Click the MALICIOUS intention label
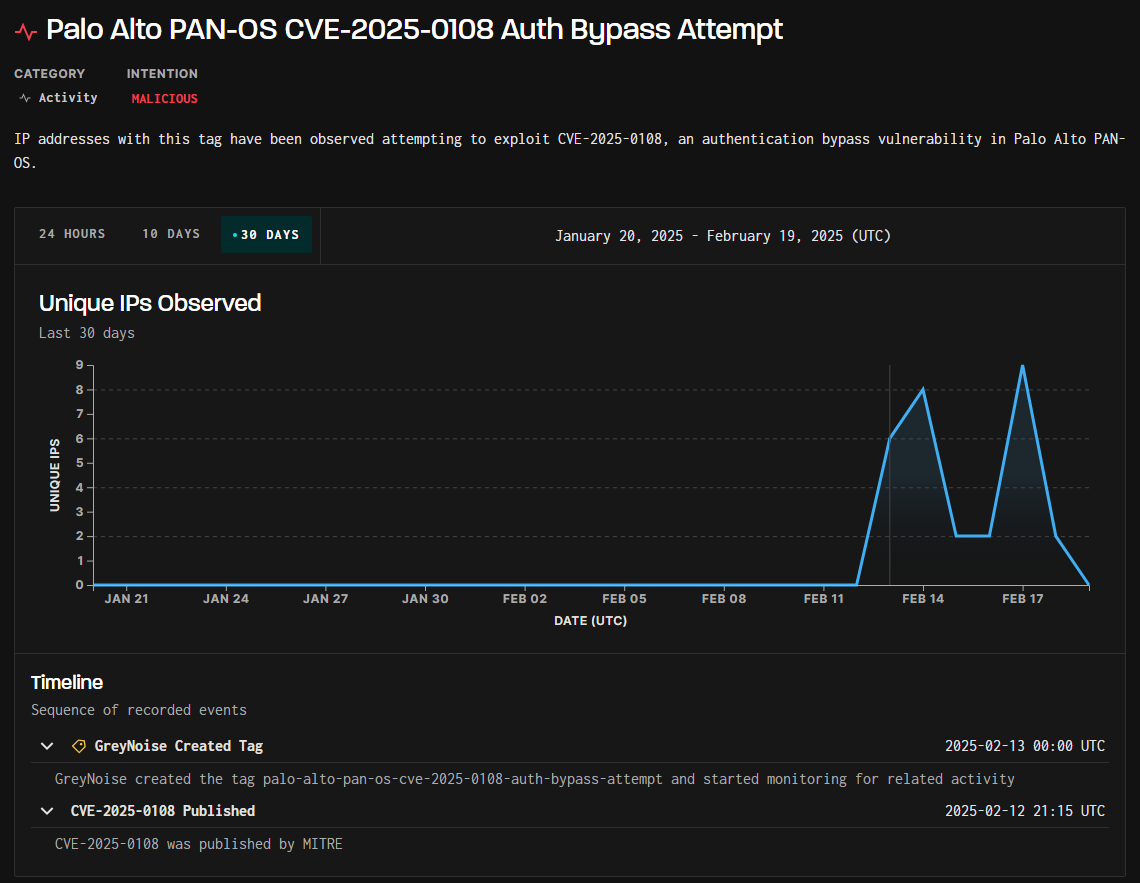1140x883 pixels. (164, 98)
